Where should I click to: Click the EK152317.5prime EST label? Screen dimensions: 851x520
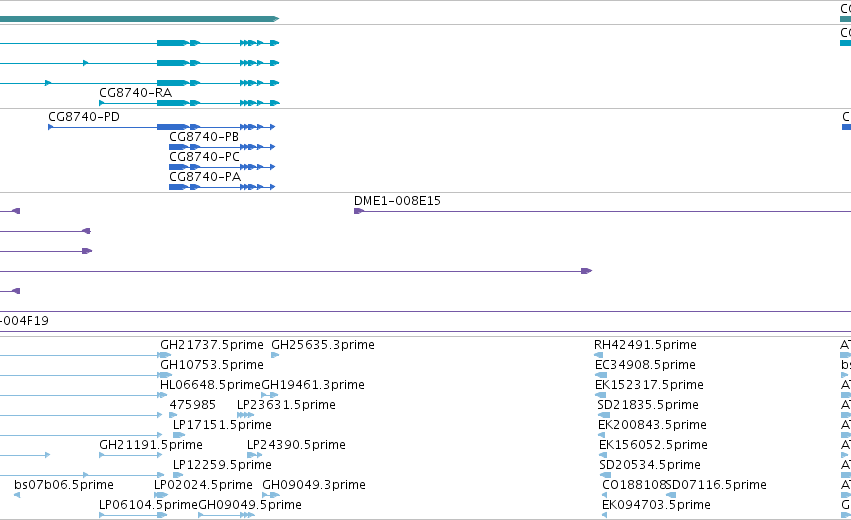point(650,385)
